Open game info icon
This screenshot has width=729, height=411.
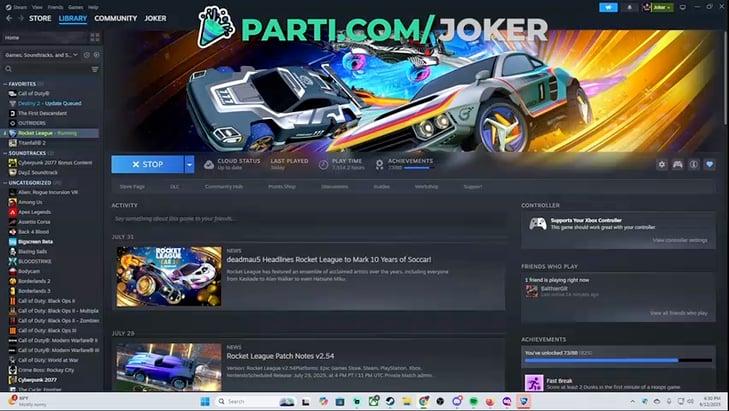click(x=694, y=165)
